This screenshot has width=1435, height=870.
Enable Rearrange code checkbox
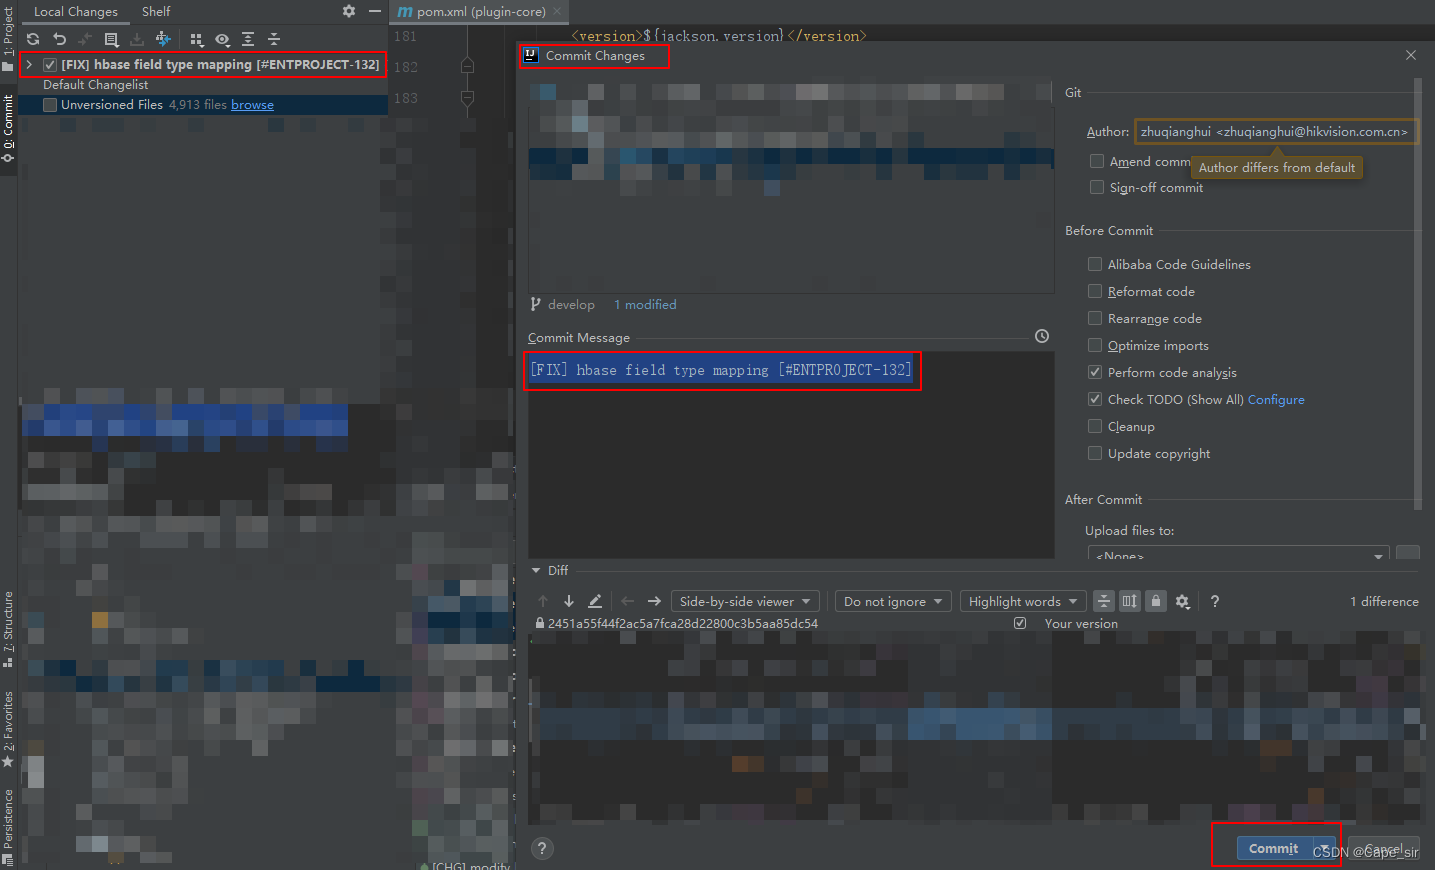(1095, 318)
